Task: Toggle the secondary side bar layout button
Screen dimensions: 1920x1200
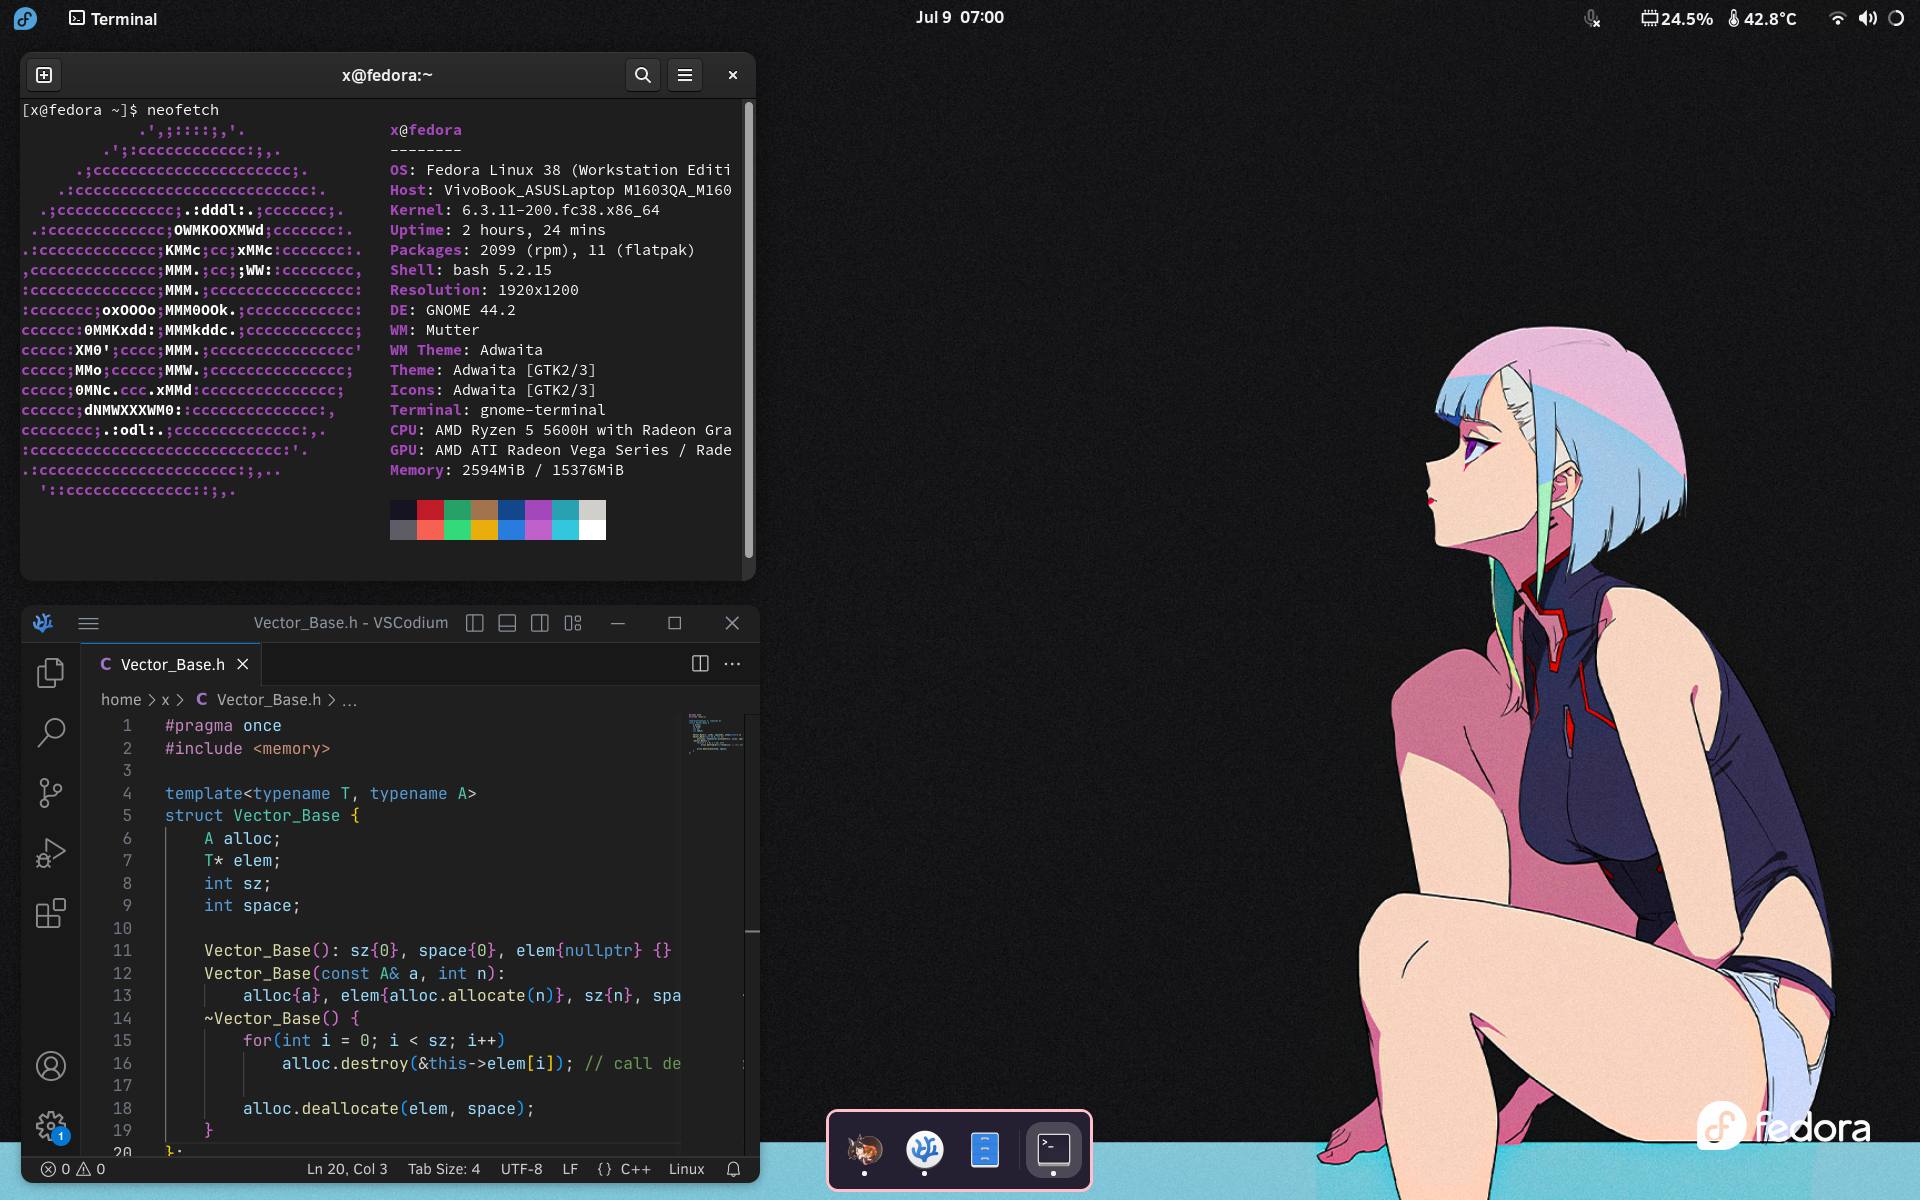Action: click(x=540, y=623)
